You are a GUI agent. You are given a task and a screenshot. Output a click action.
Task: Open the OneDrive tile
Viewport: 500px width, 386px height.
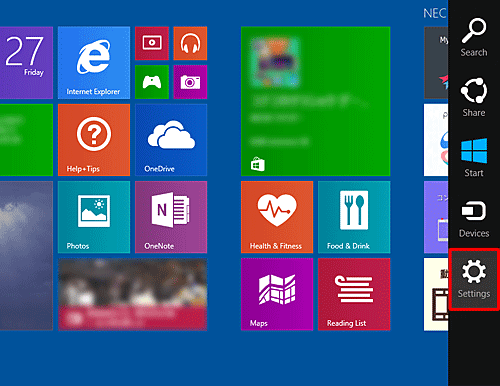pyautogui.click(x=171, y=140)
